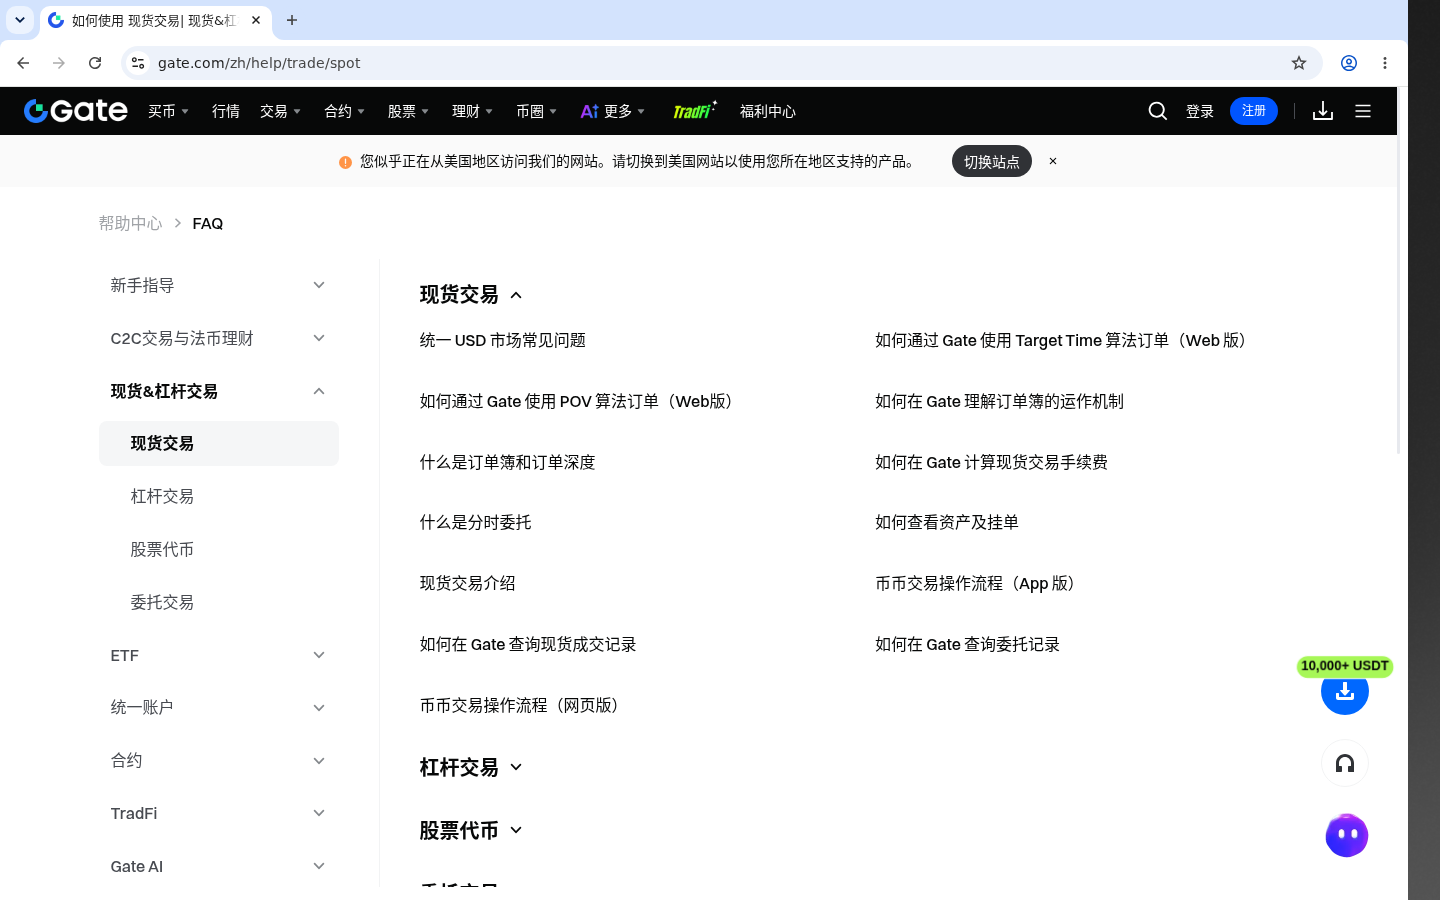Image resolution: width=1440 pixels, height=900 pixels.
Task: Open the hamburger menu icon
Action: click(1363, 111)
